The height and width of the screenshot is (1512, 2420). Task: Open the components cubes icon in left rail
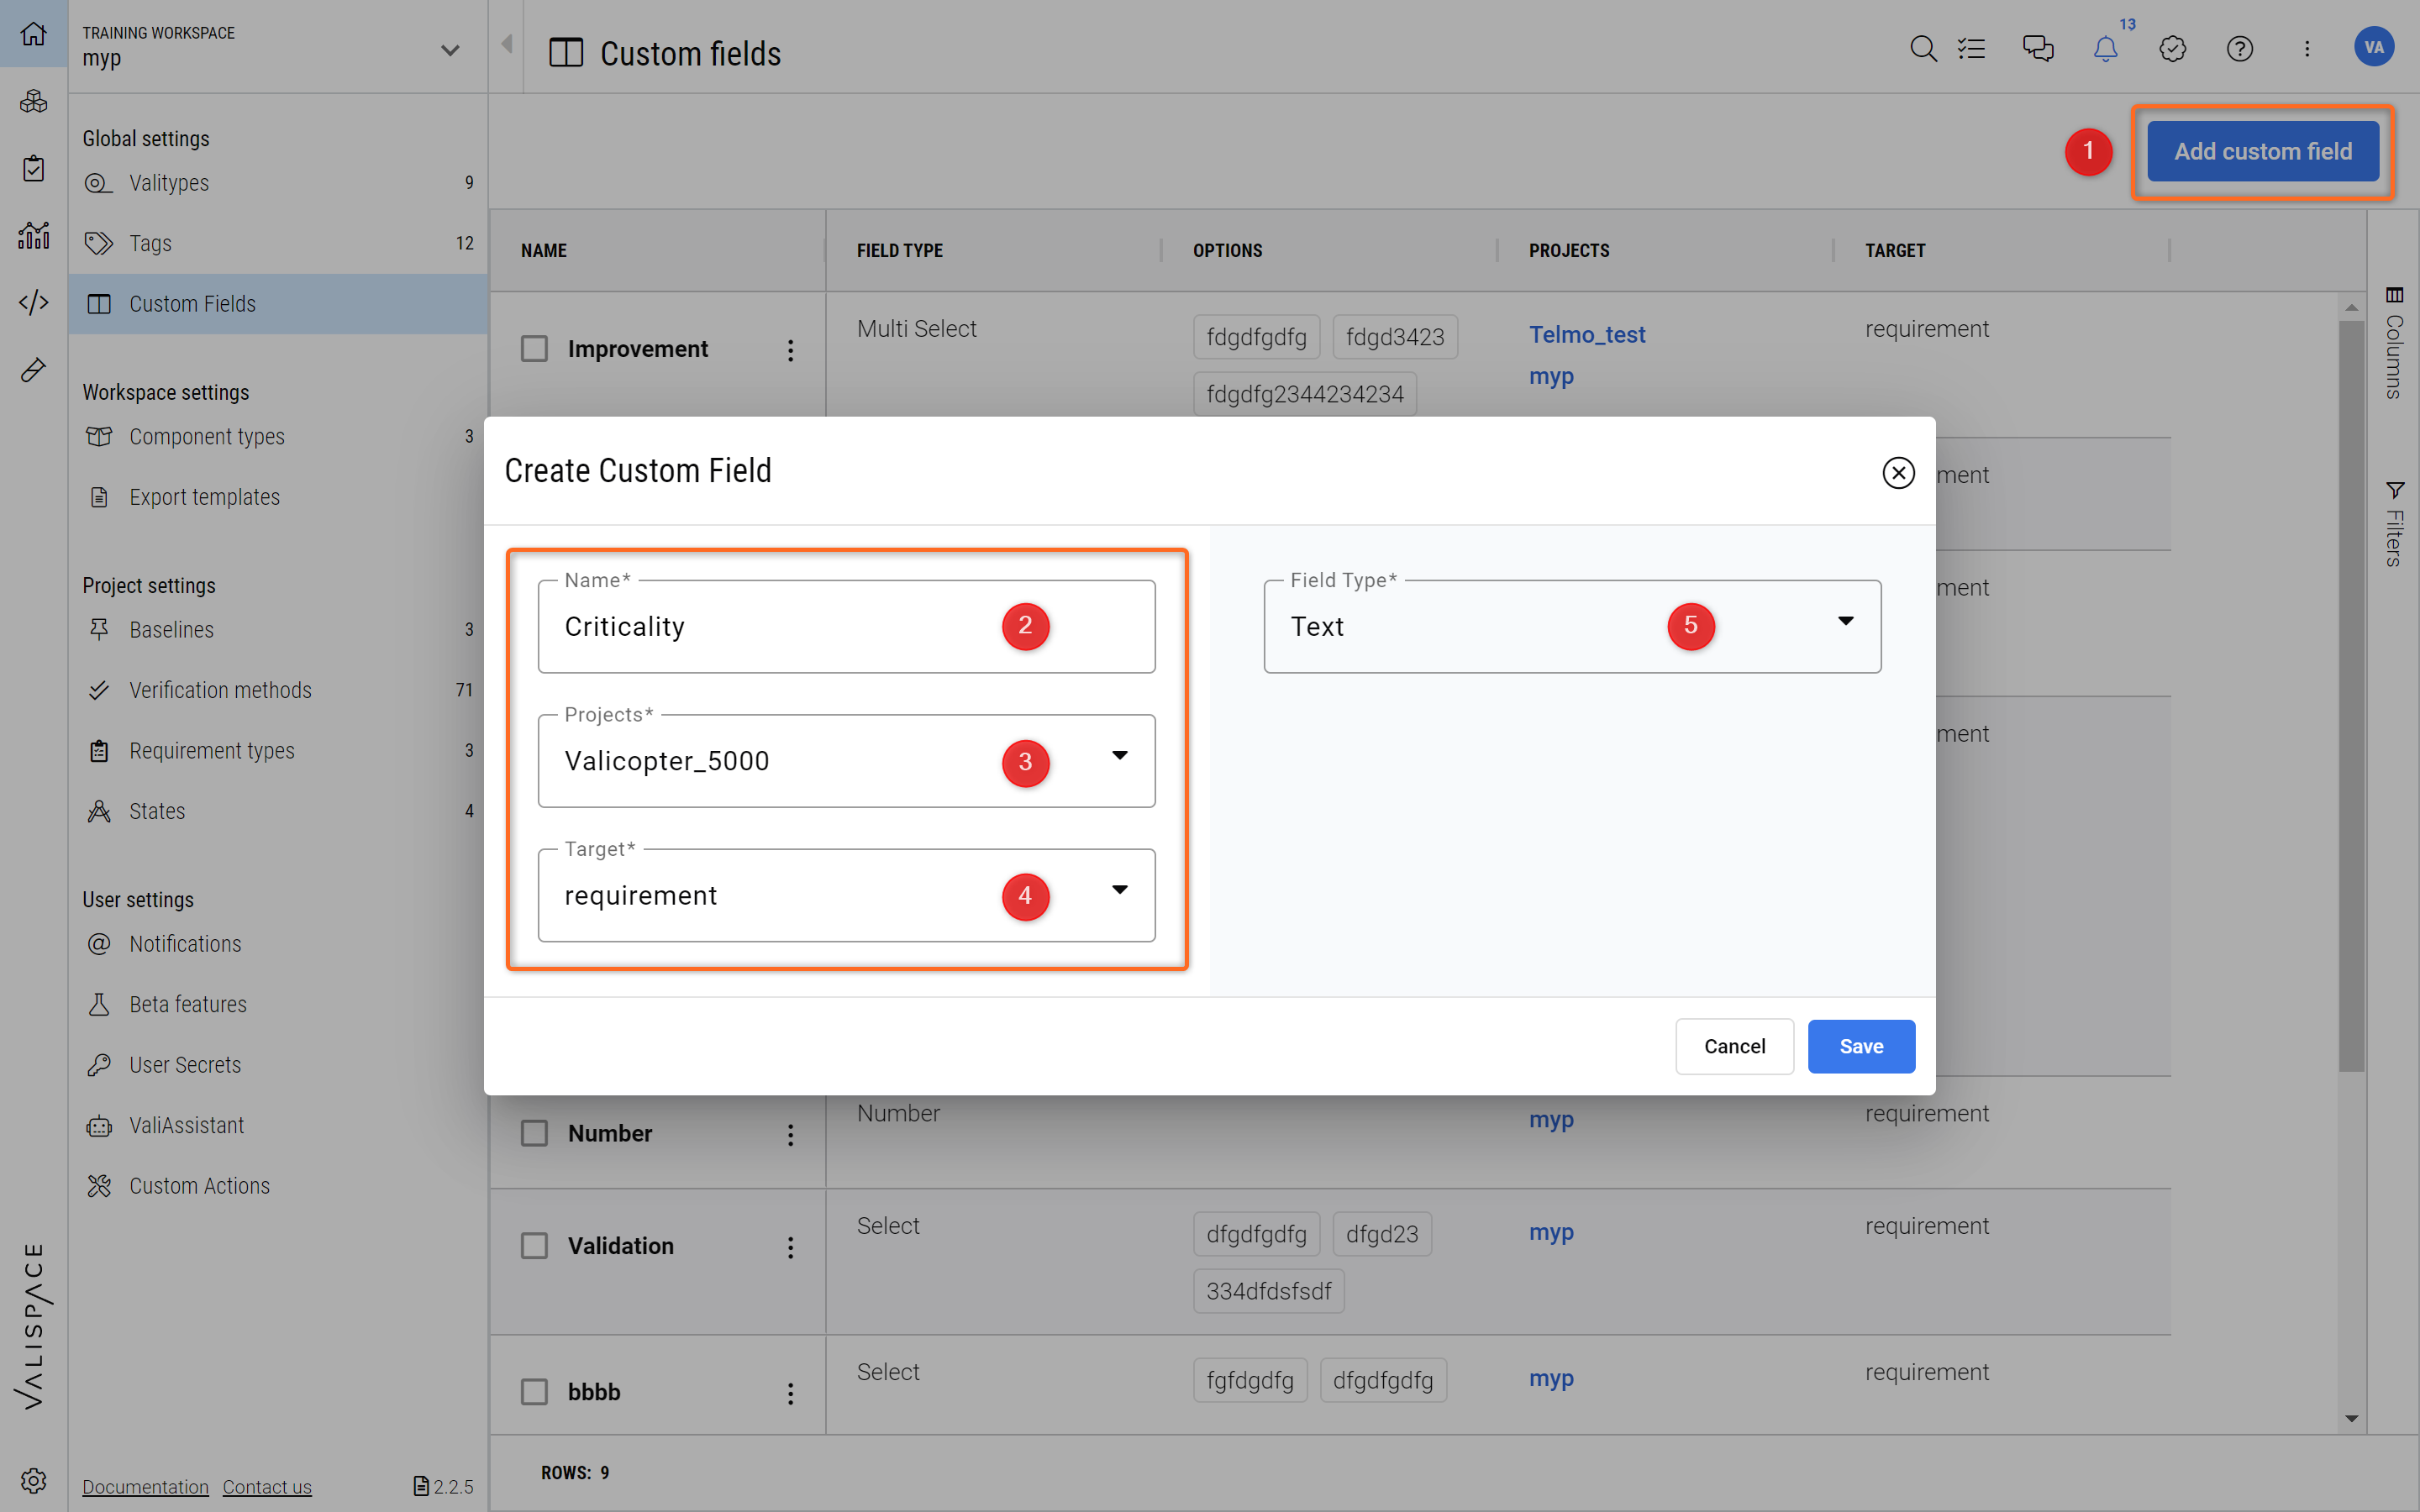(33, 101)
